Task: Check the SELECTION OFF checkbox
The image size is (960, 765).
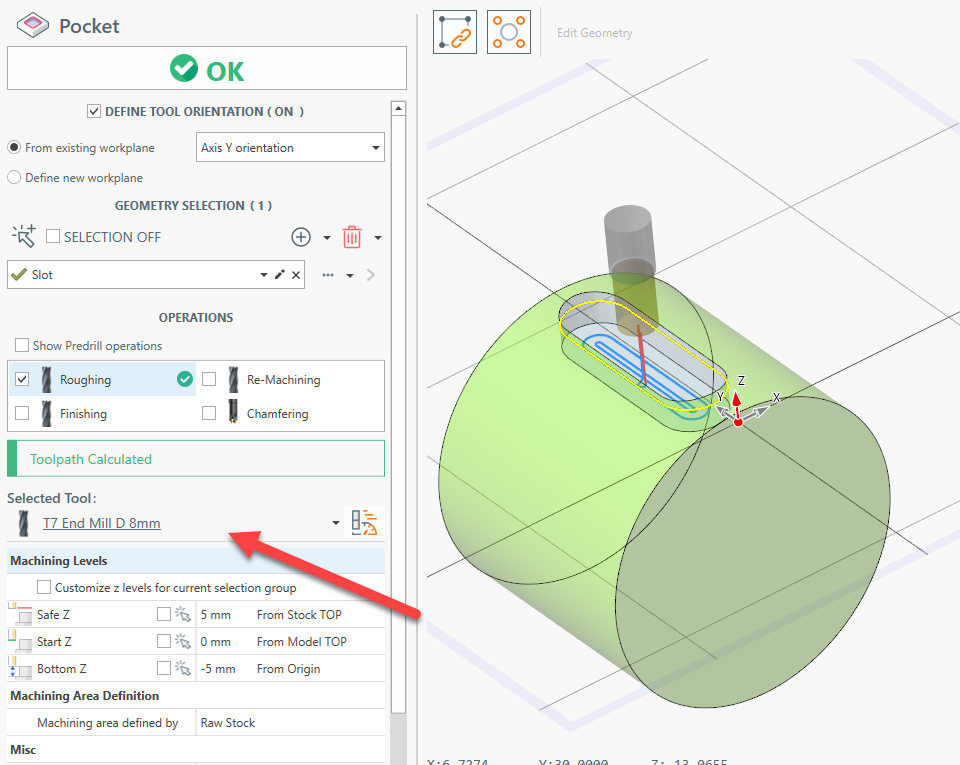Action: [x=53, y=237]
